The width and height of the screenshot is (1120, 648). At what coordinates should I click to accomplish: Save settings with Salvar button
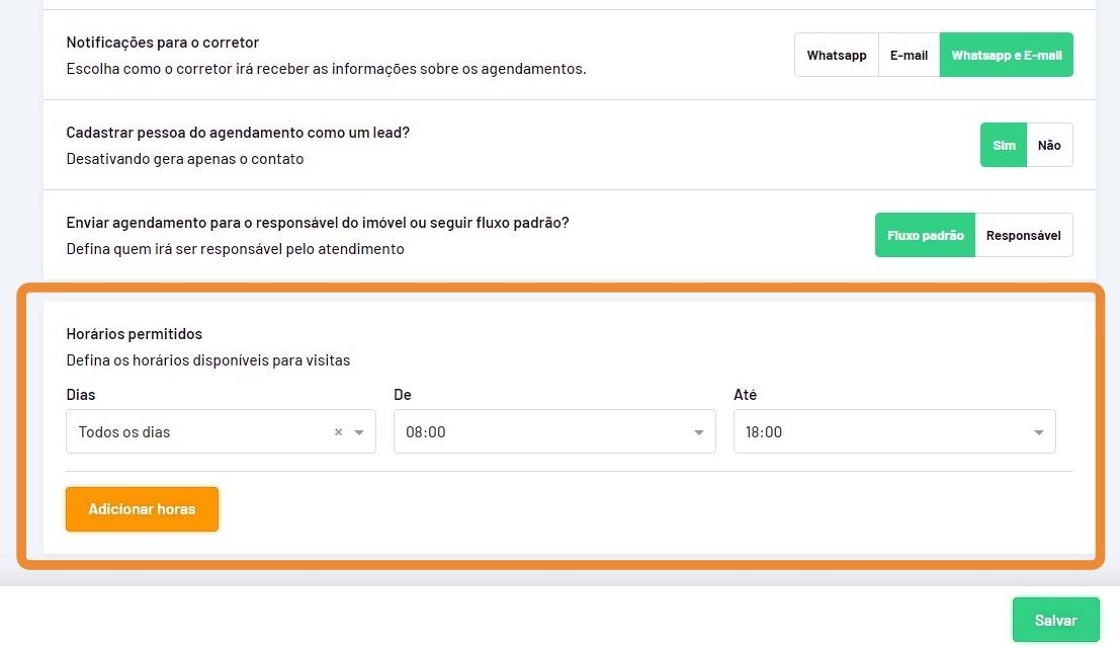(1055, 620)
